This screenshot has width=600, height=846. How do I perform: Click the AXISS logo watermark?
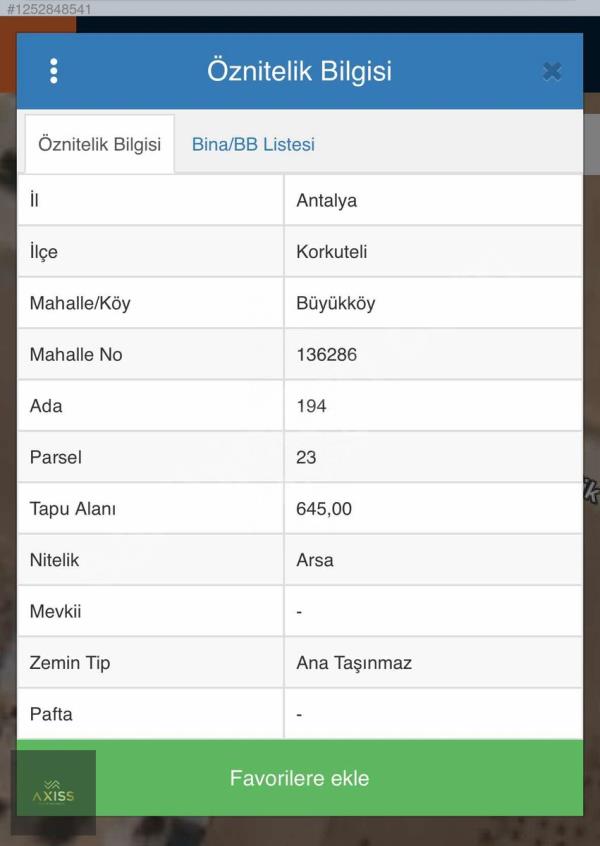[54, 792]
